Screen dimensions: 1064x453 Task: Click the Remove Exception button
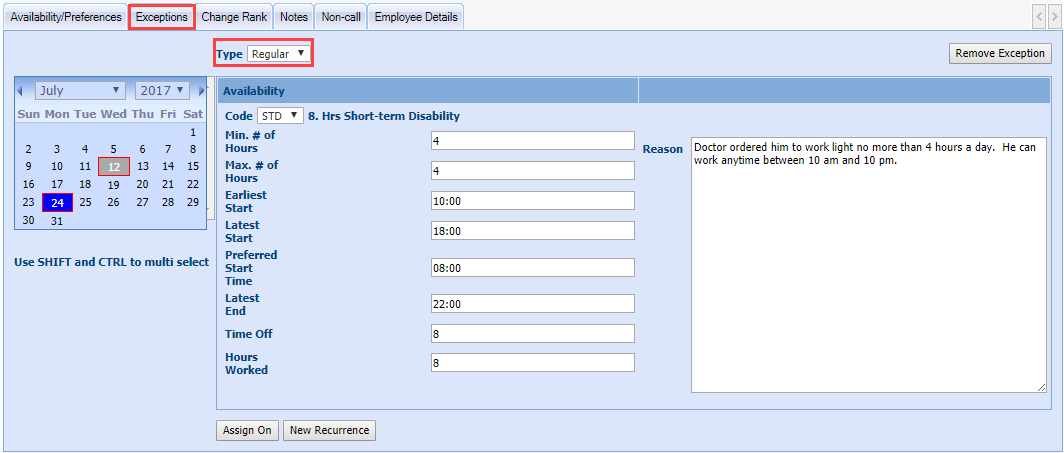coord(999,54)
